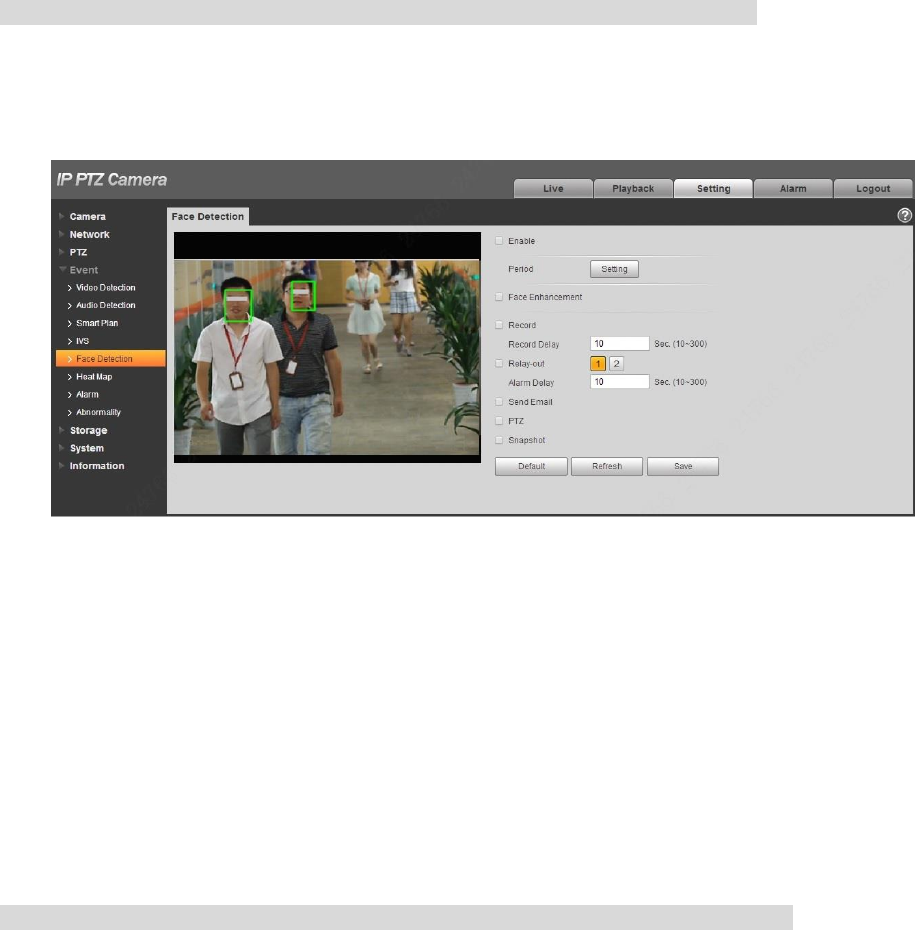The image size is (915, 930).
Task: Toggle Face Enhancement checkbox
Action: [x=499, y=297]
